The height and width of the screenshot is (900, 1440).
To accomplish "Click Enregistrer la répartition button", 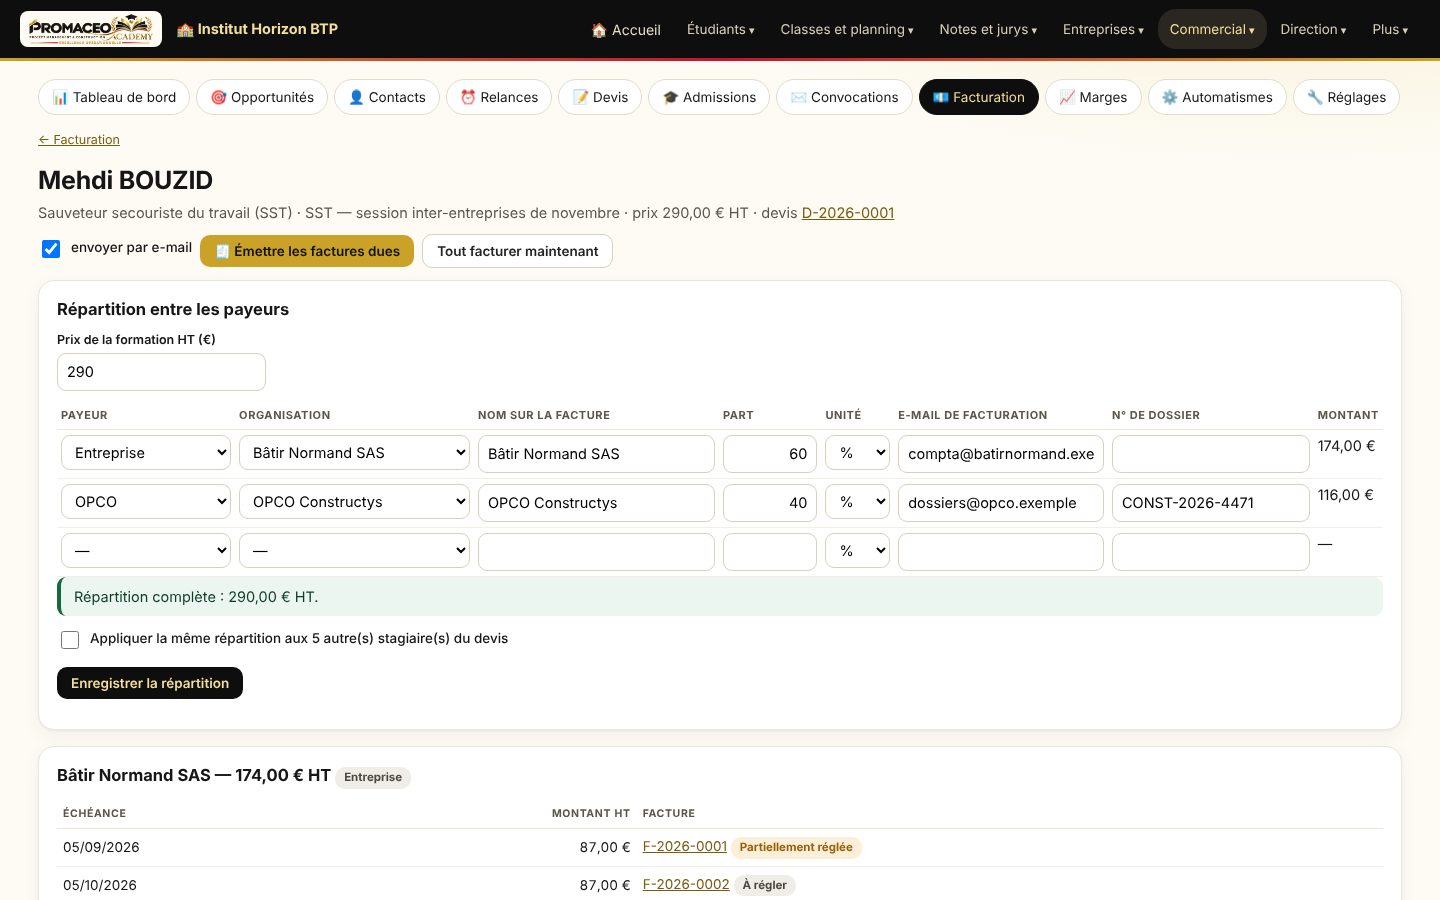I will [150, 683].
